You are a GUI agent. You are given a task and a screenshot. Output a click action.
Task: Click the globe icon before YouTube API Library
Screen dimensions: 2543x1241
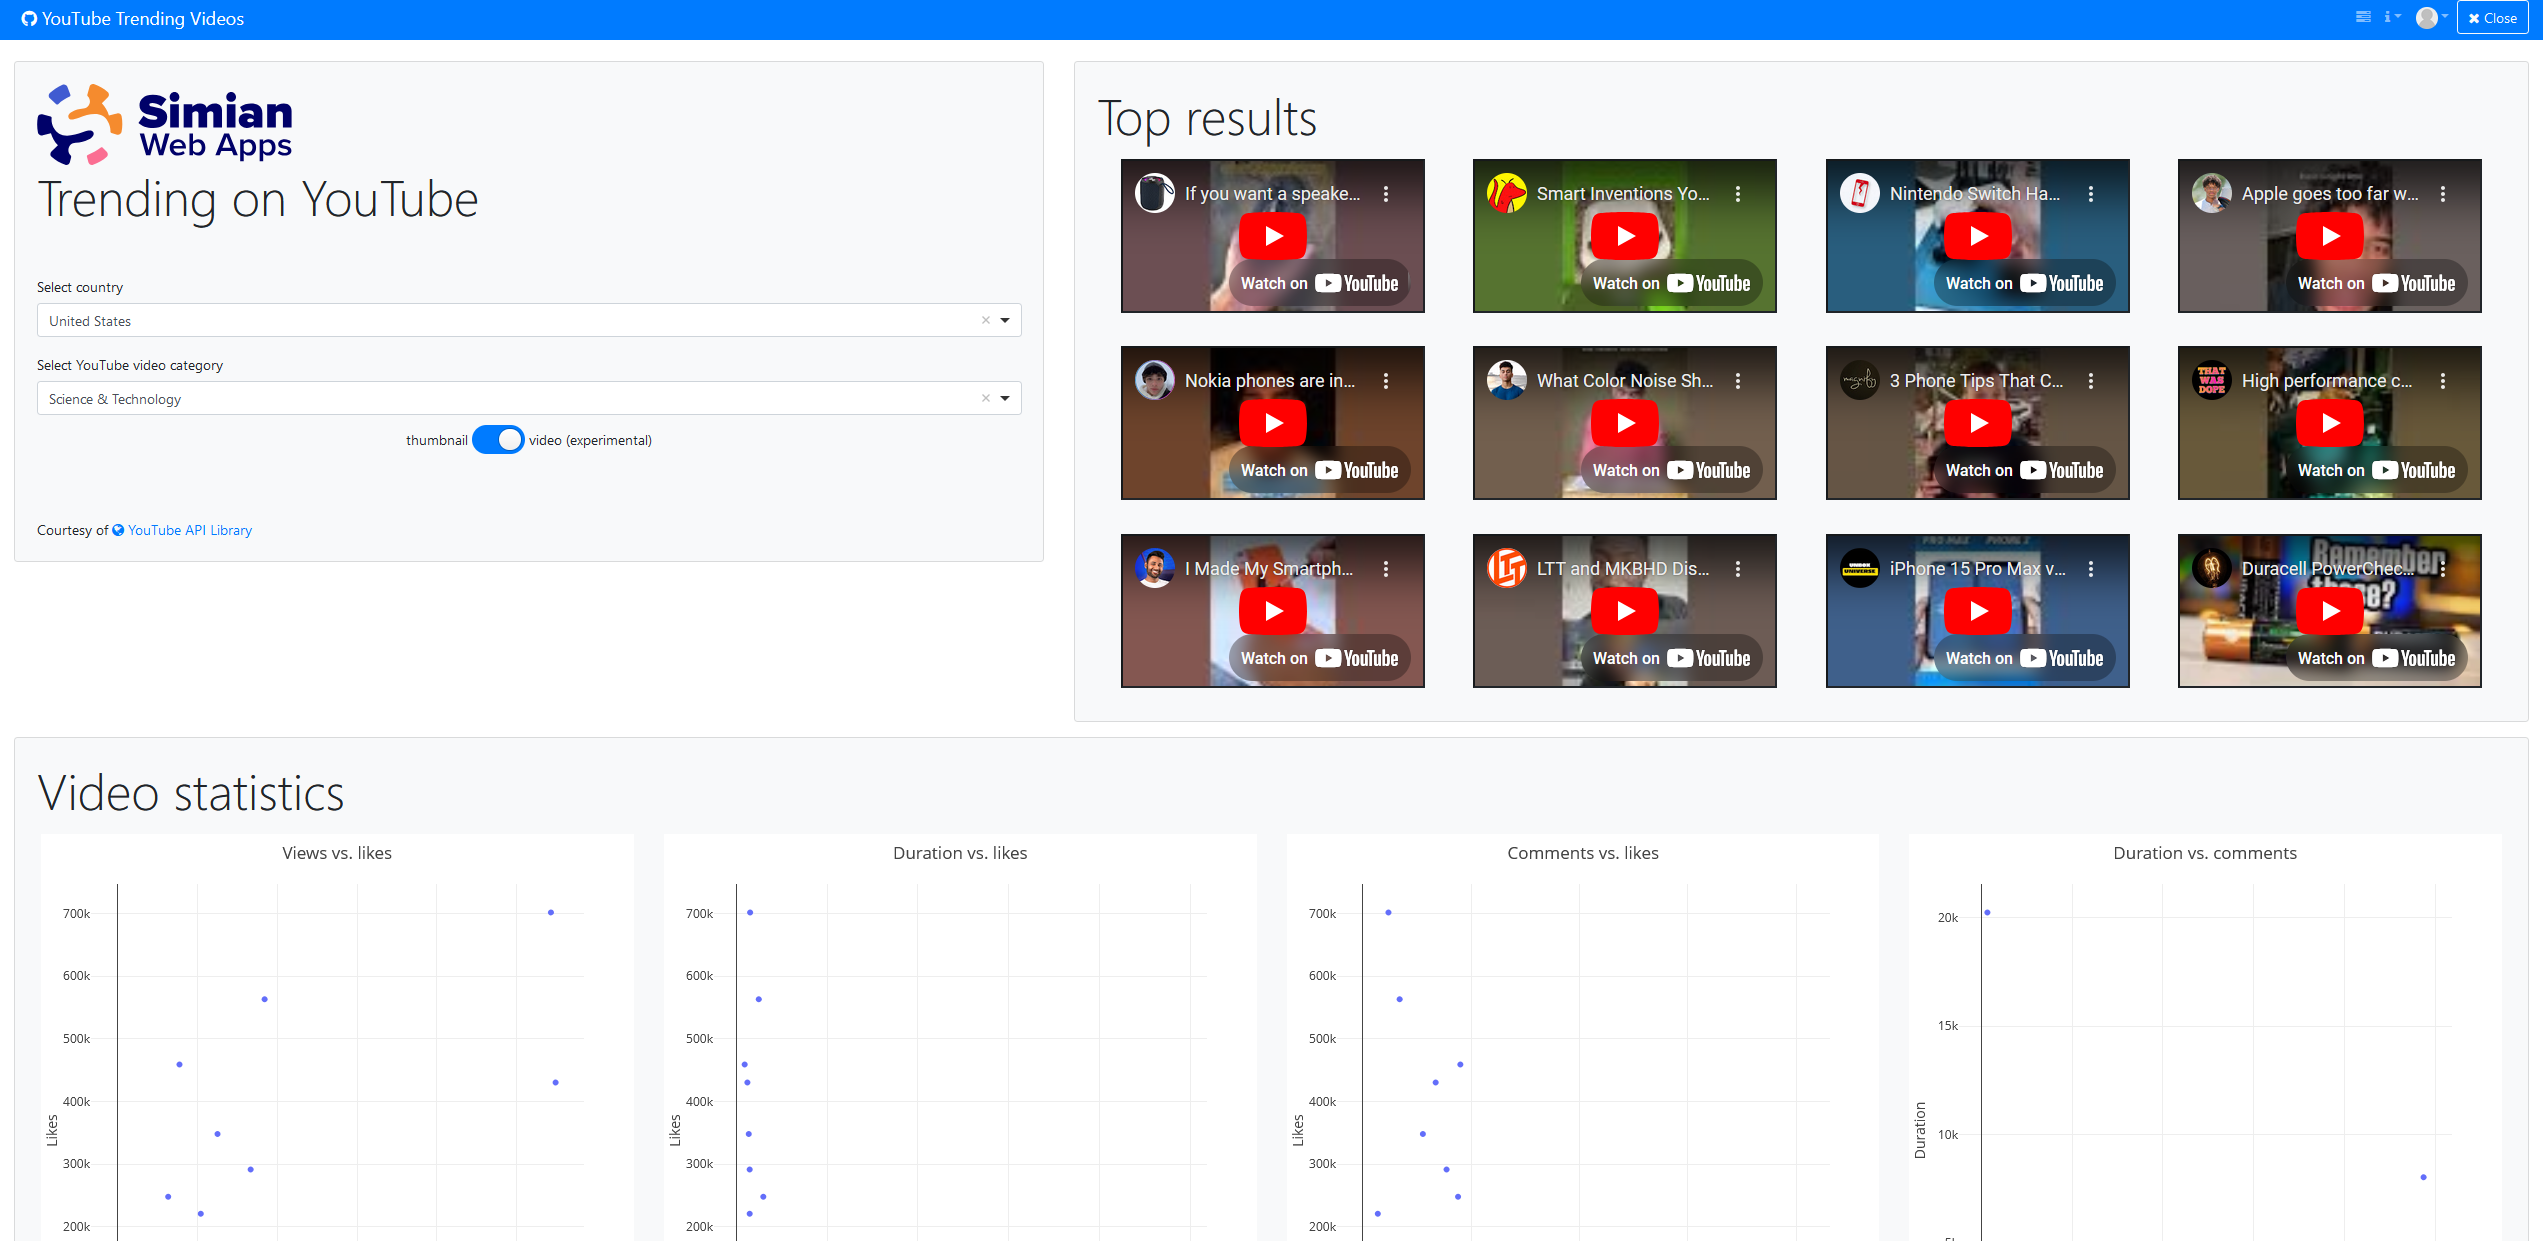coord(118,530)
